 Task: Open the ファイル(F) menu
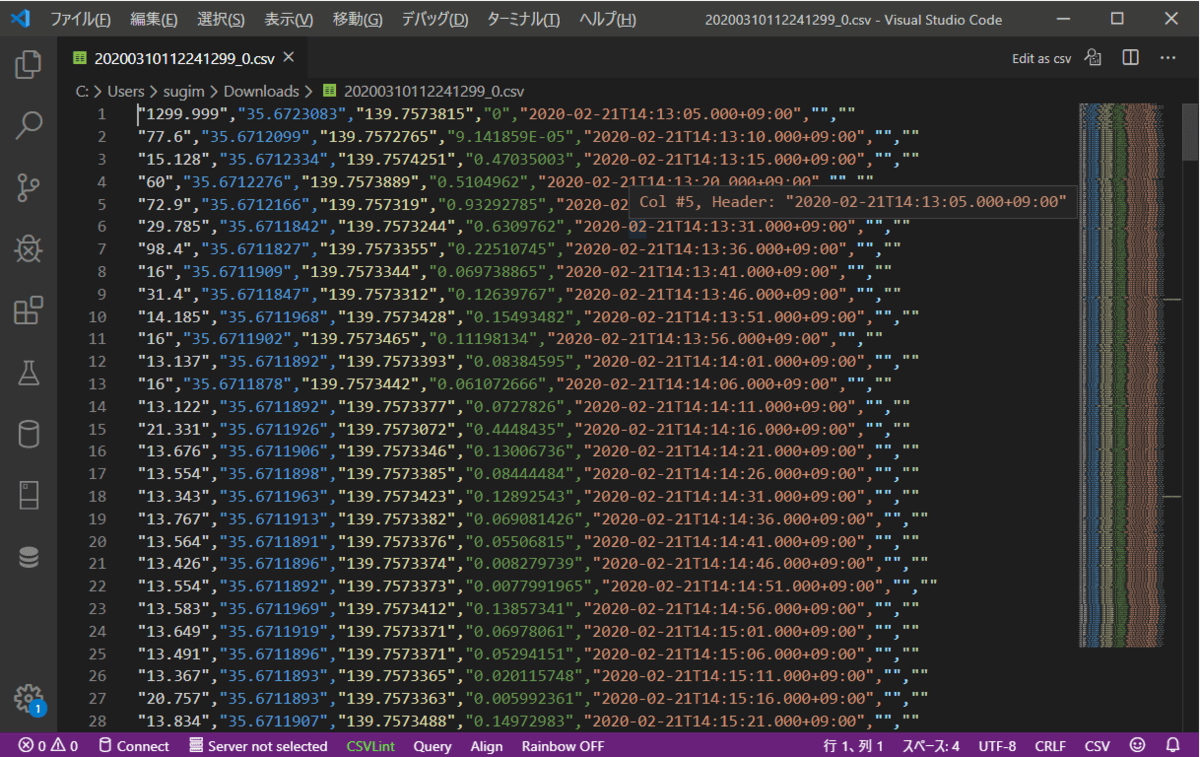pos(81,20)
